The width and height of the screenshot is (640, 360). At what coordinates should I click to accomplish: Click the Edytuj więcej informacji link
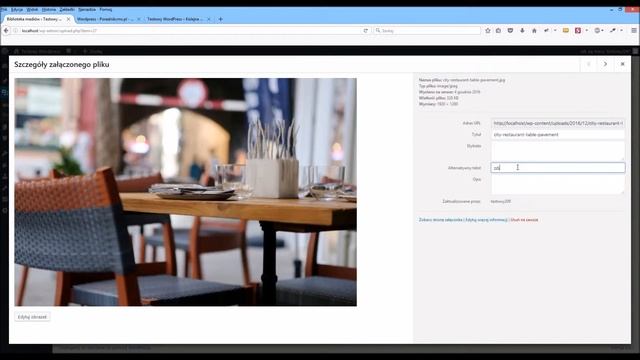487,220
